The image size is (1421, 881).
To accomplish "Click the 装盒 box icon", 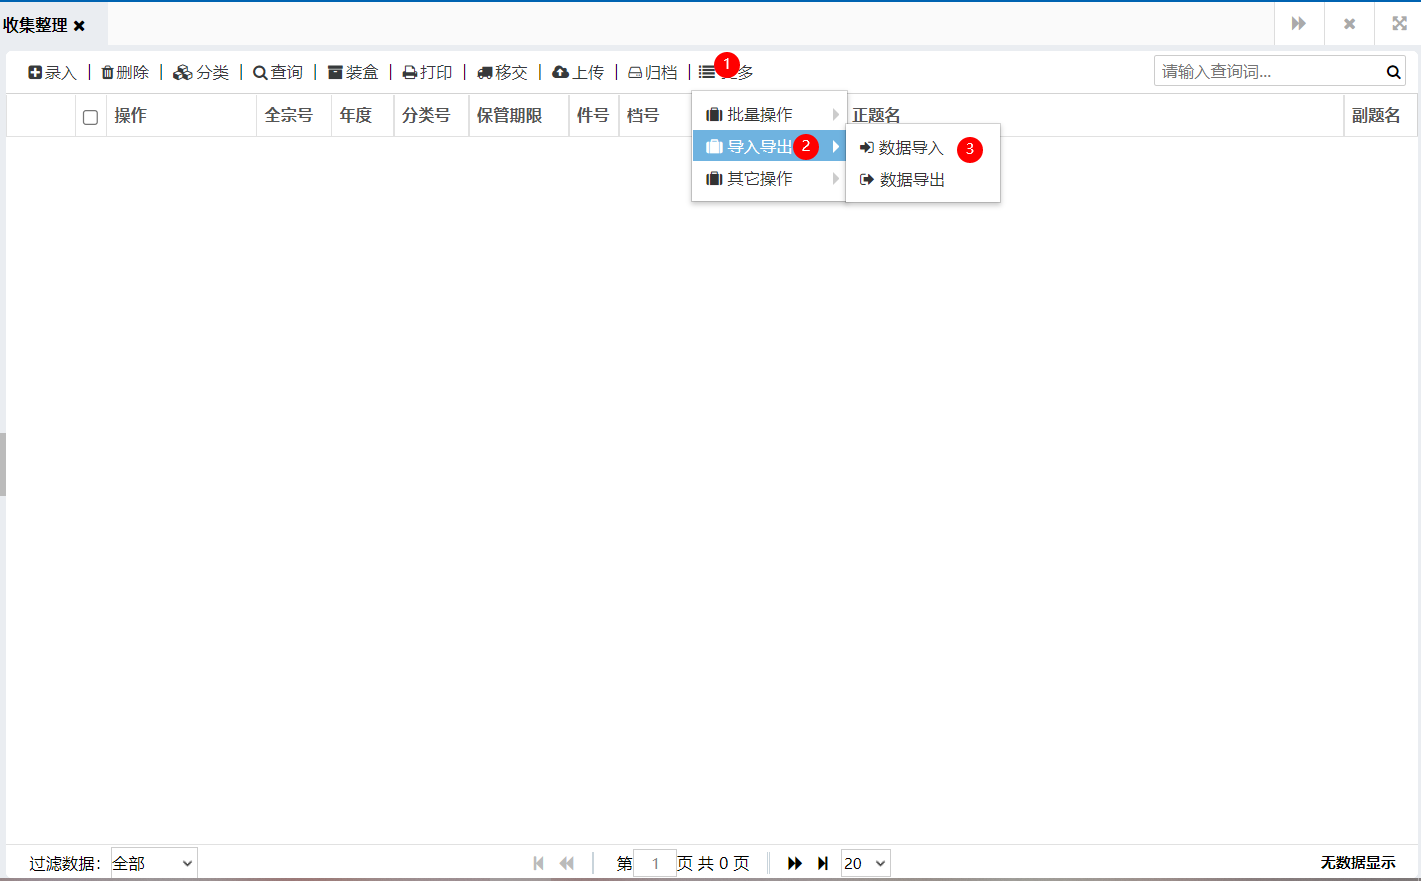I will (x=335, y=73).
